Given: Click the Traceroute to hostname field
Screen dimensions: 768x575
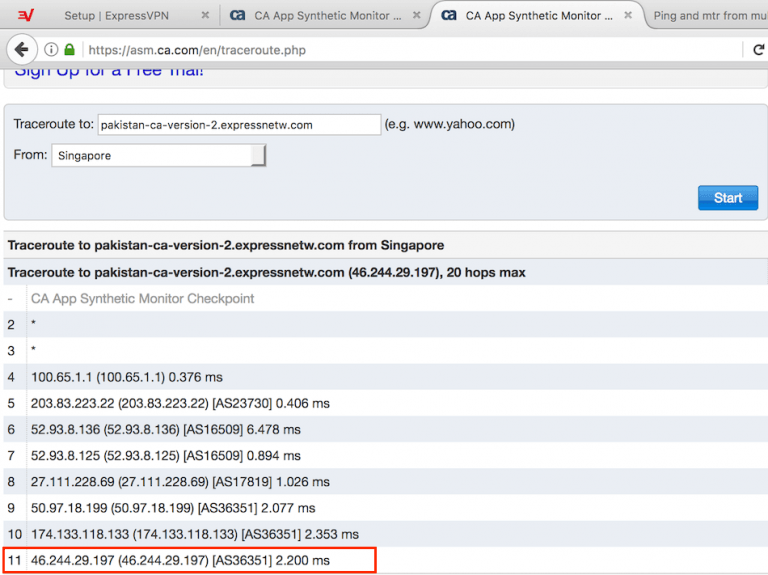Looking at the screenshot, I should tap(239, 125).
